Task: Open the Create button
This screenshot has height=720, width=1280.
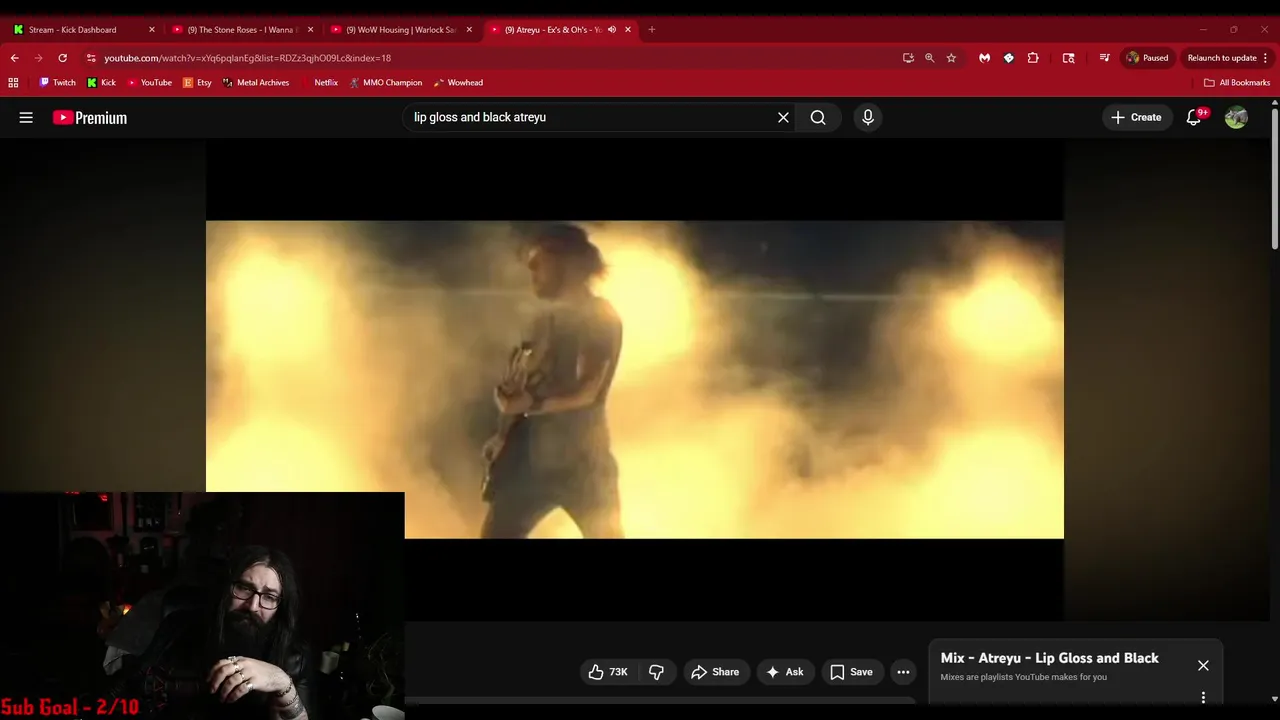Action: pos(1137,117)
